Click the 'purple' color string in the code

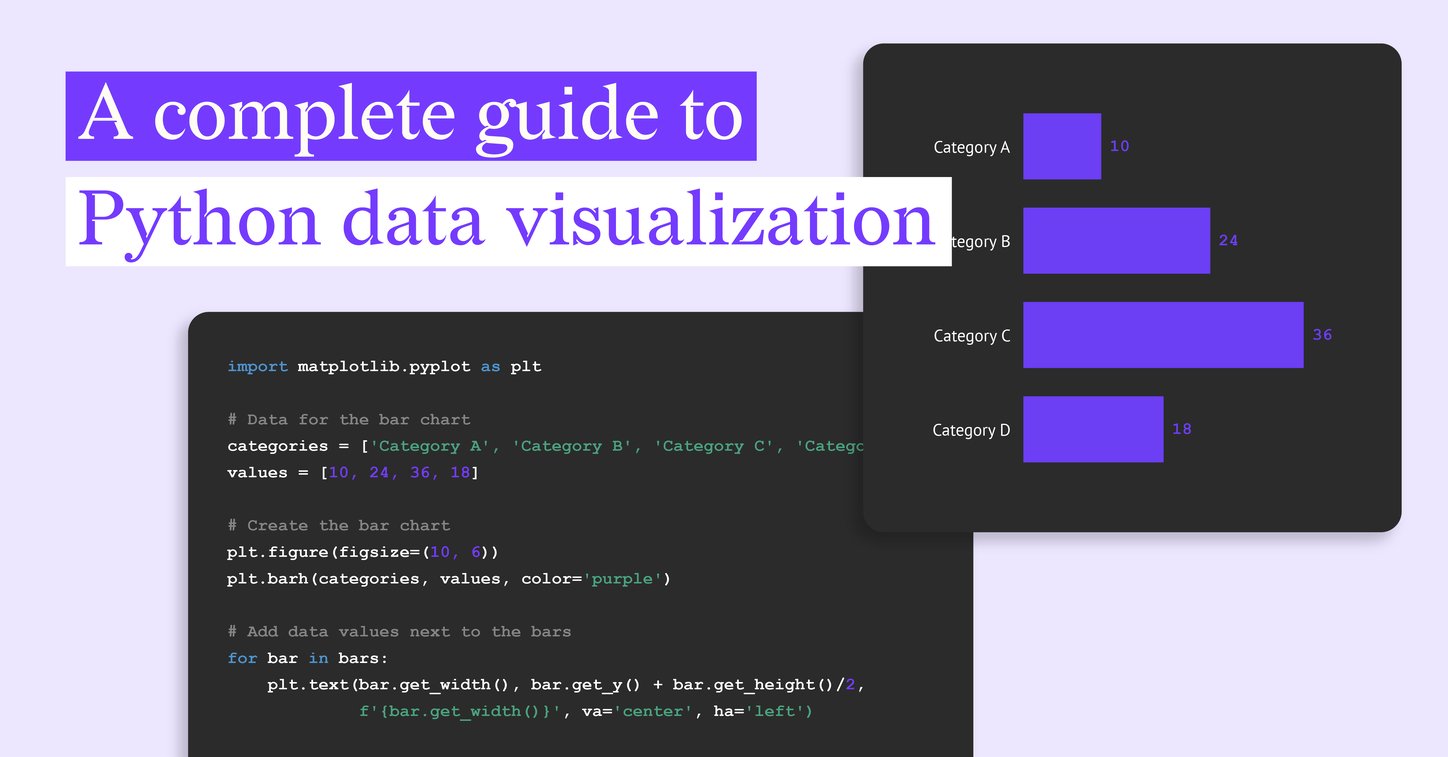(622, 578)
